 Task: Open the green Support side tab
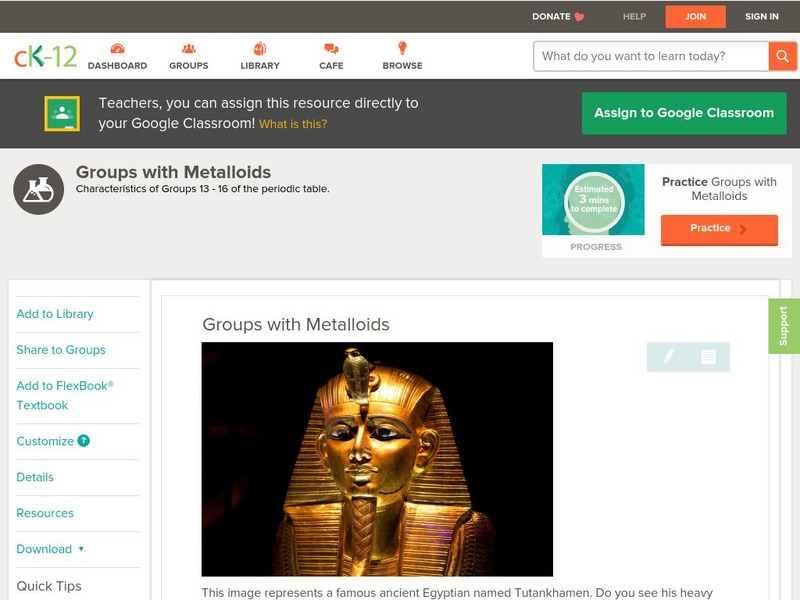(784, 326)
